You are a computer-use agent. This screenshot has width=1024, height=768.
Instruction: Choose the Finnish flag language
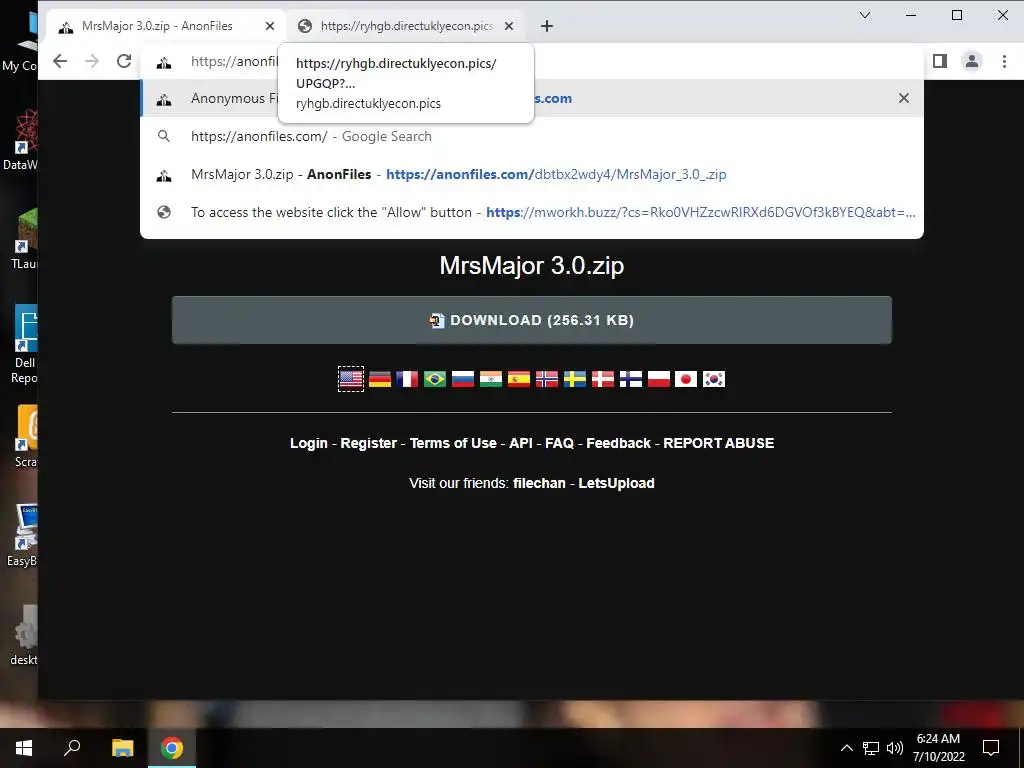pos(631,379)
